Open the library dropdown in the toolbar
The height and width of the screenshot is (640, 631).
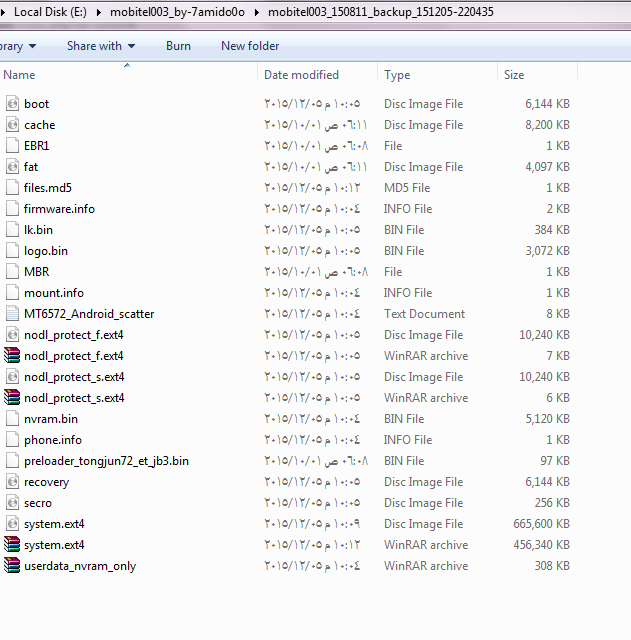tap(18, 46)
